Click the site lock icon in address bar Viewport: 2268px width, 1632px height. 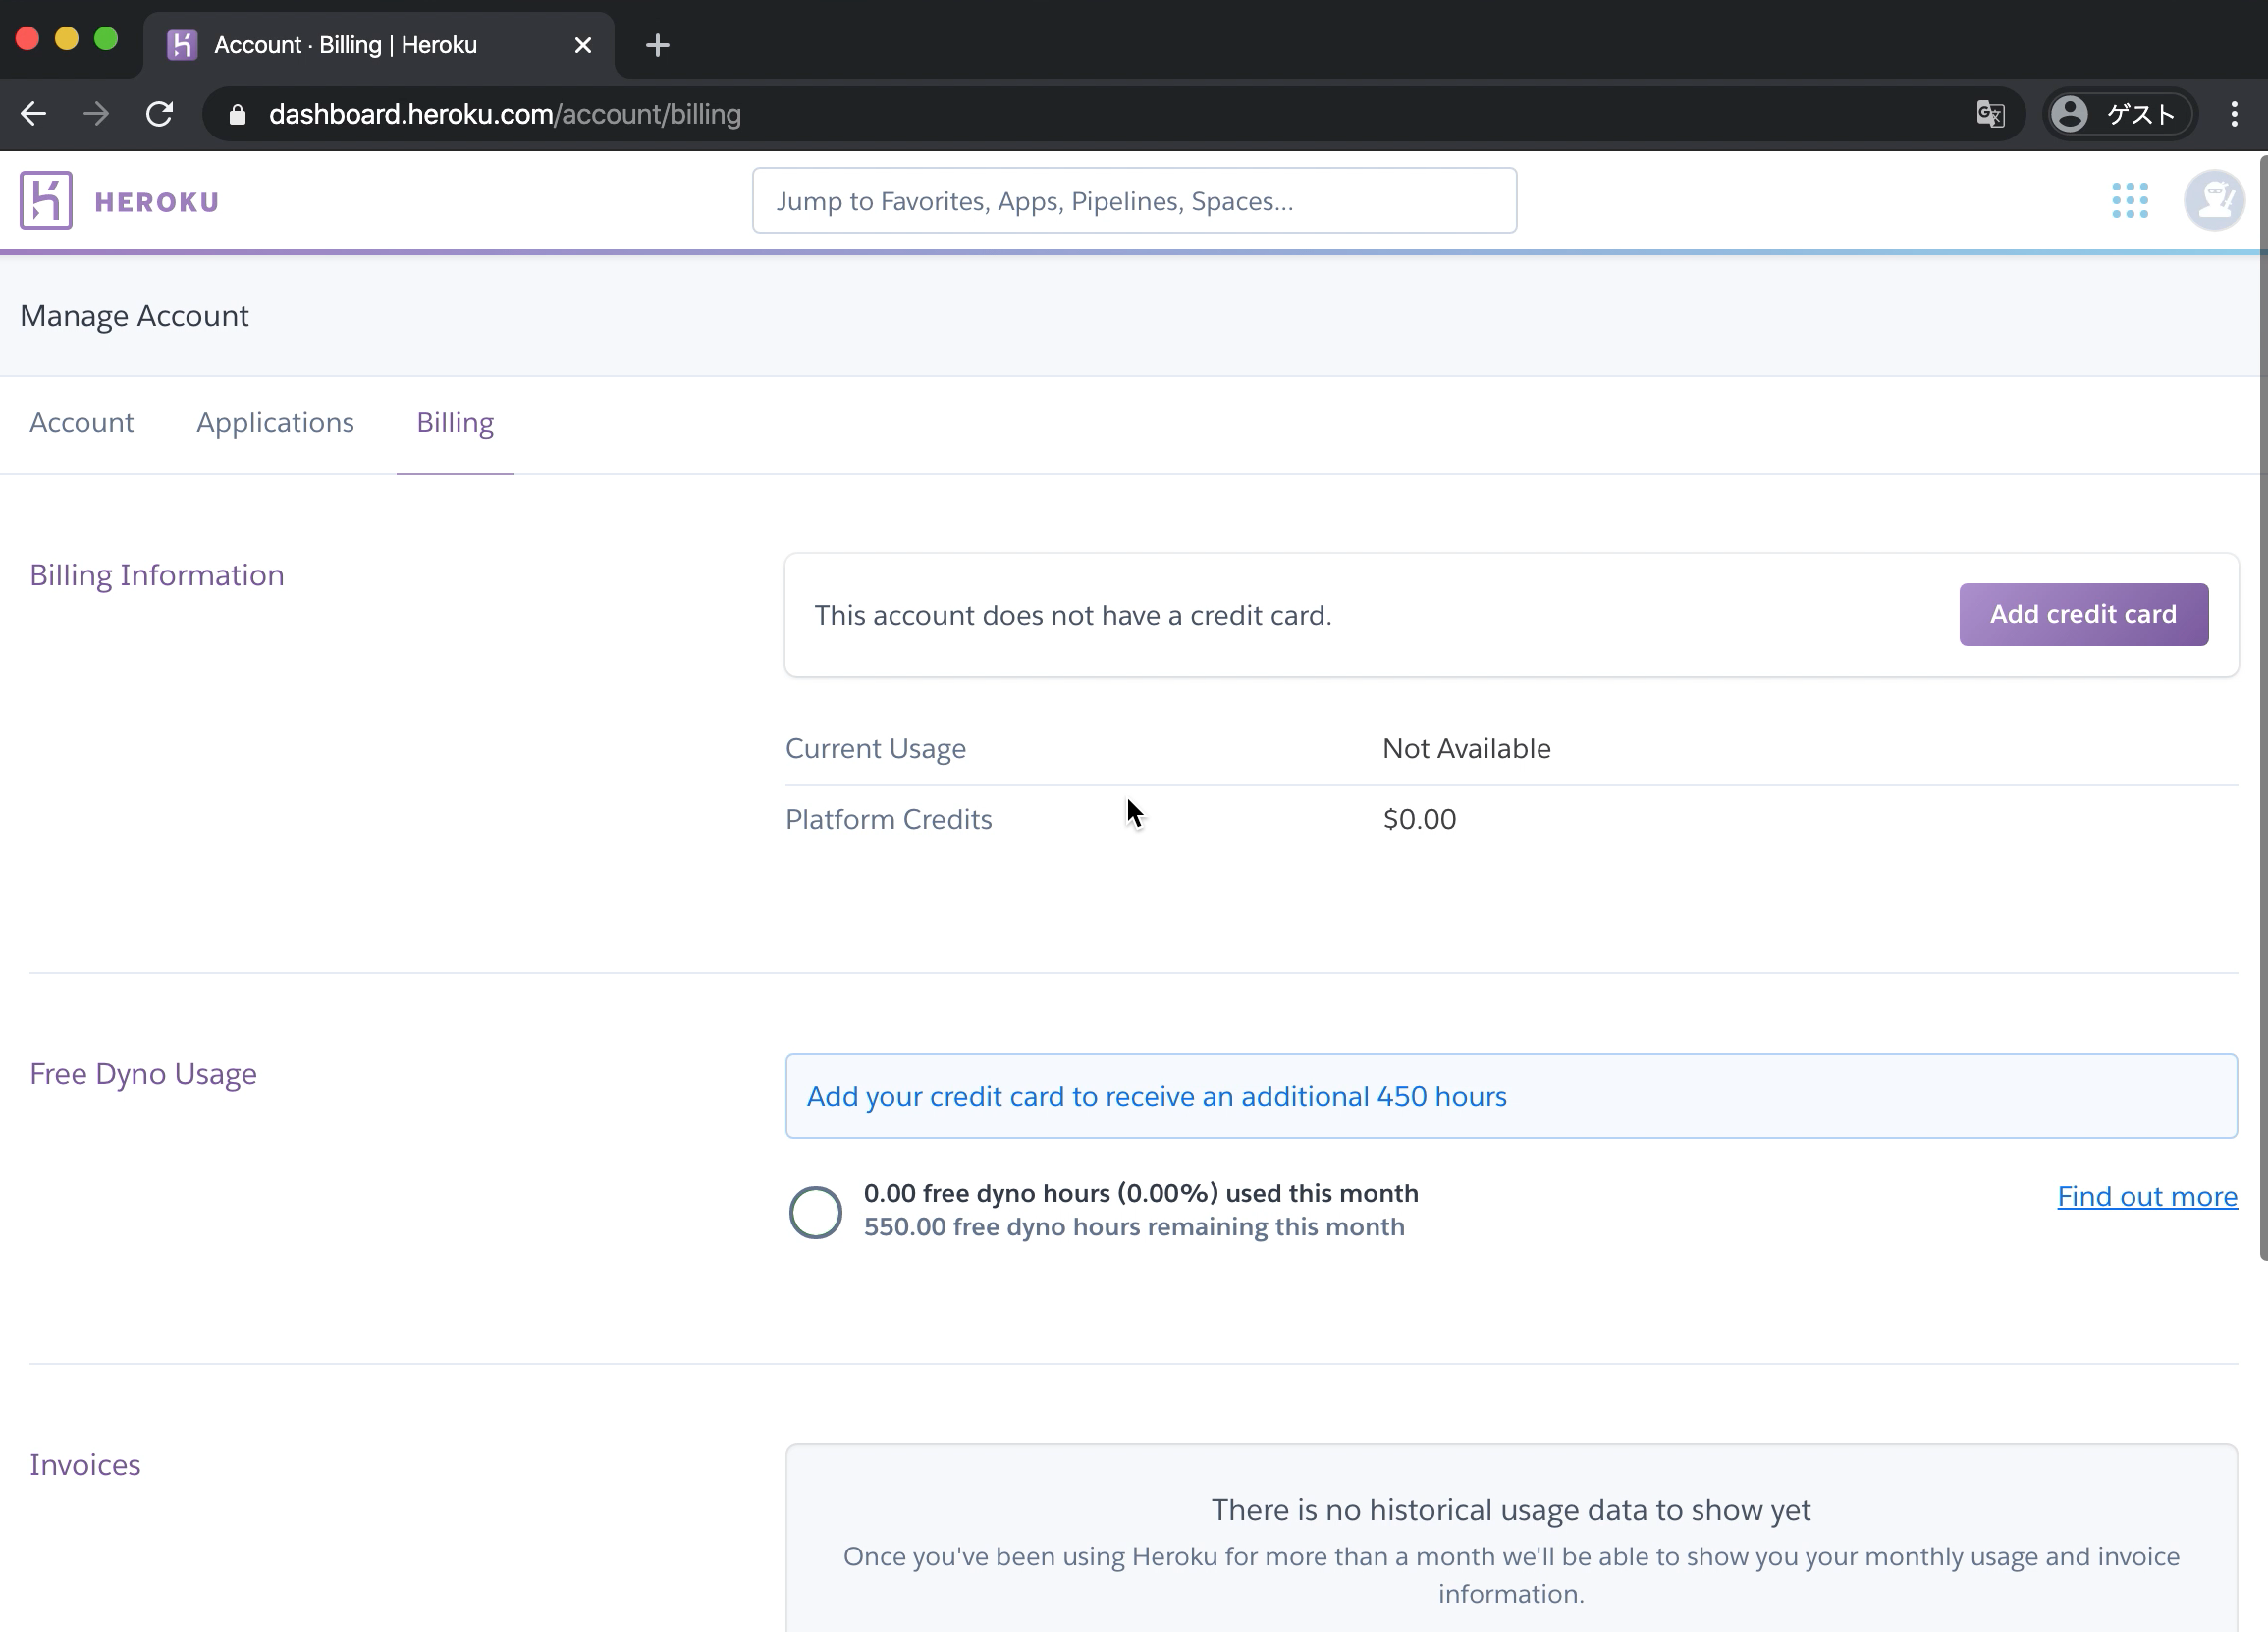(237, 115)
